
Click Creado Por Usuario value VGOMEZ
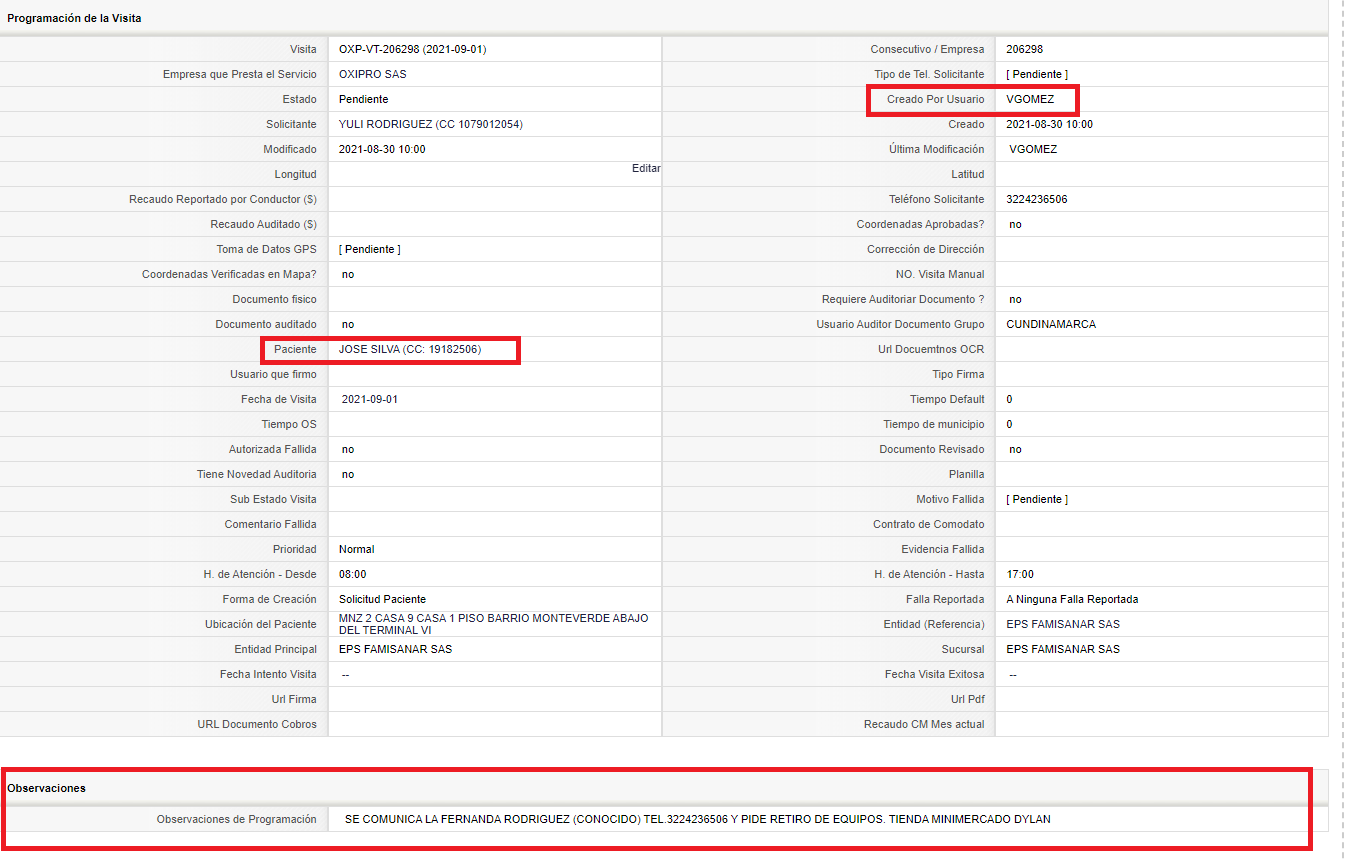coord(1030,99)
